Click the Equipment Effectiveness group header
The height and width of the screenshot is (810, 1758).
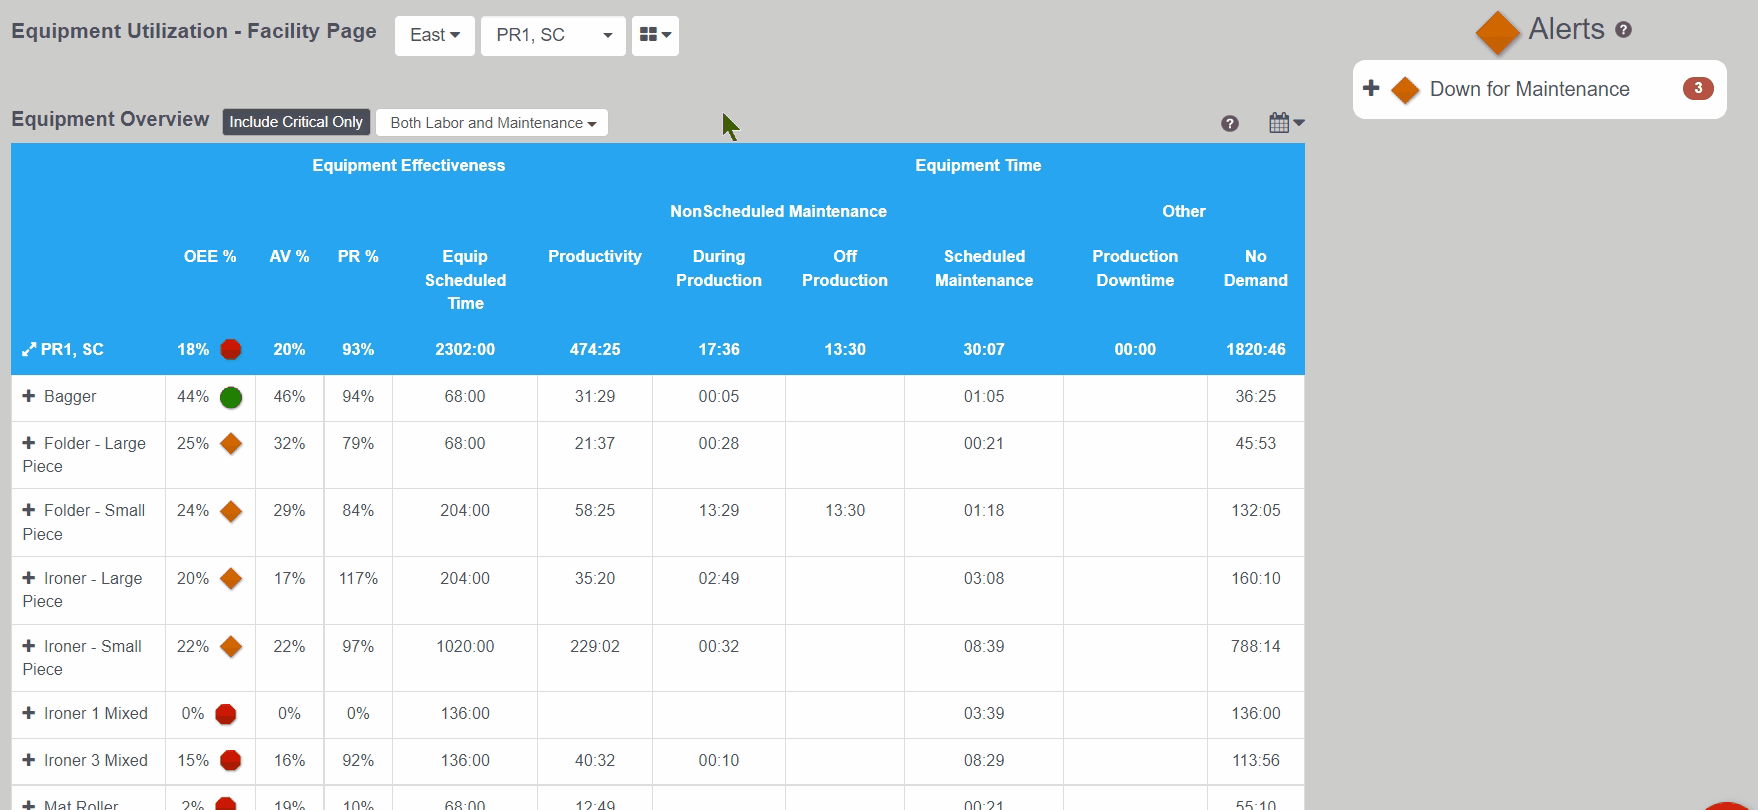tap(409, 165)
